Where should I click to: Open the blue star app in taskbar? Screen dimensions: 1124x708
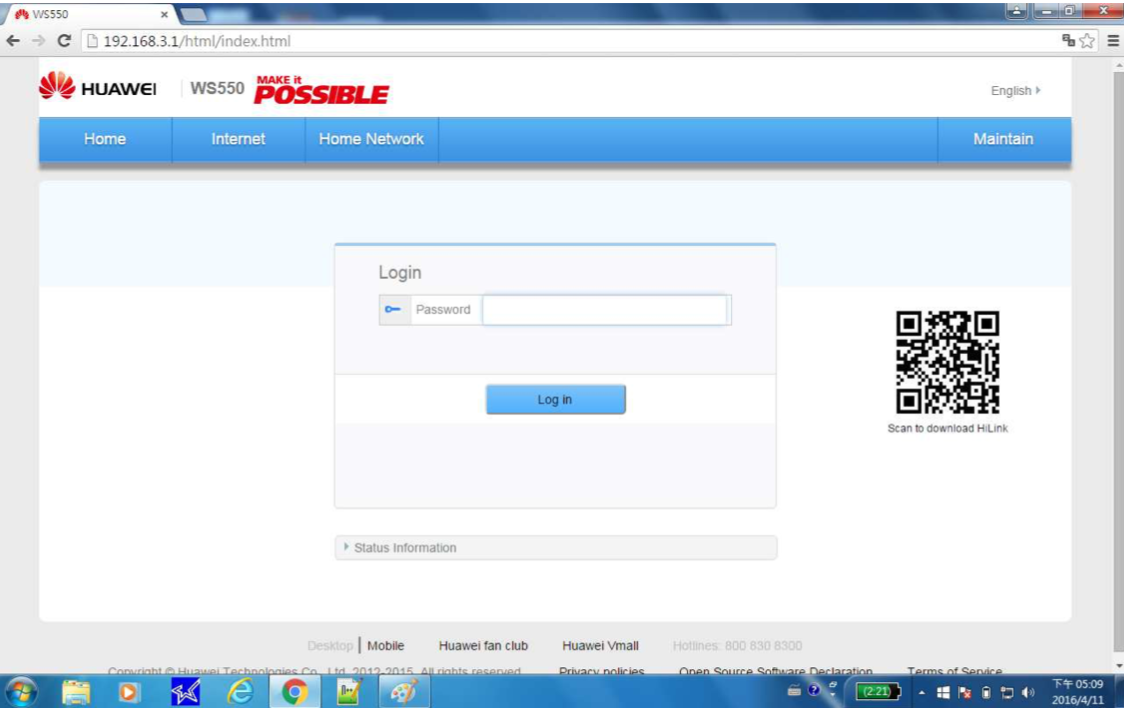(186, 692)
